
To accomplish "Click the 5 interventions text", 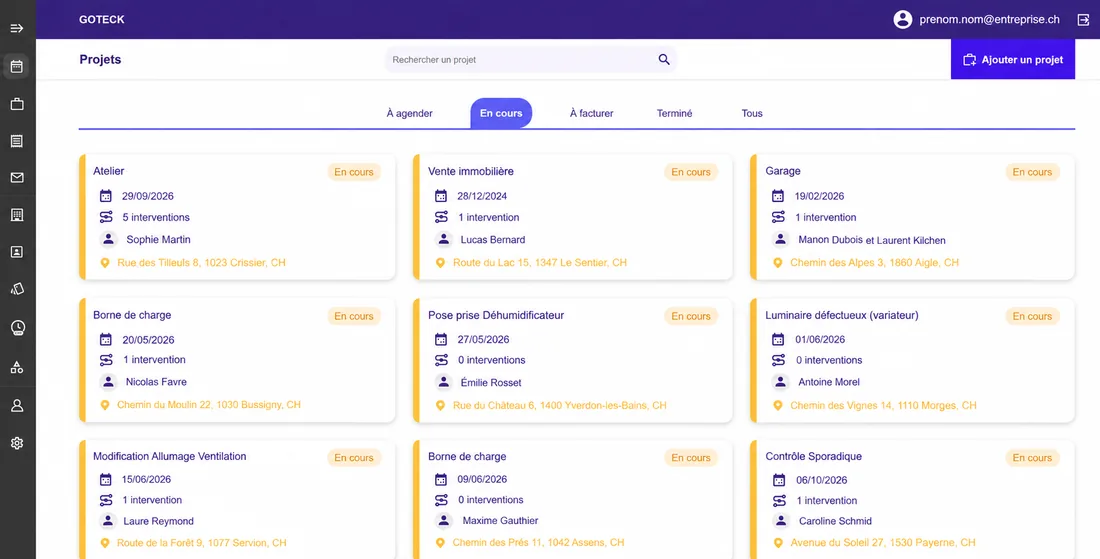I will pyautogui.click(x=156, y=217).
